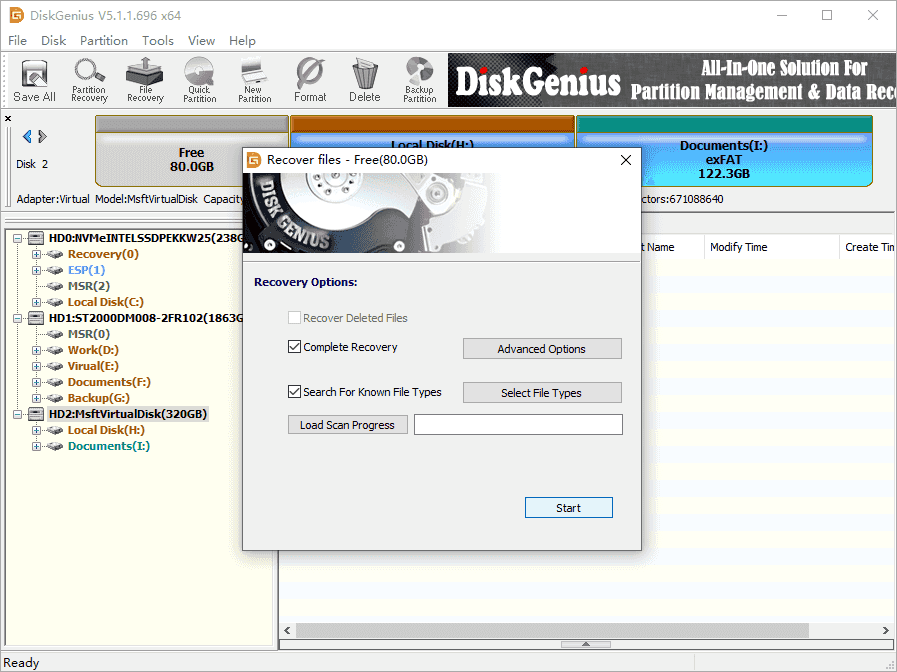Click the scan progress file path field
Image resolution: width=897 pixels, height=672 pixels.
518,425
